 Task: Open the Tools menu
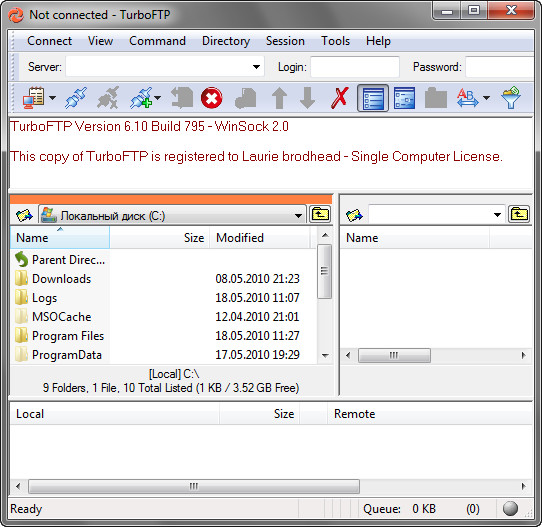pos(335,41)
